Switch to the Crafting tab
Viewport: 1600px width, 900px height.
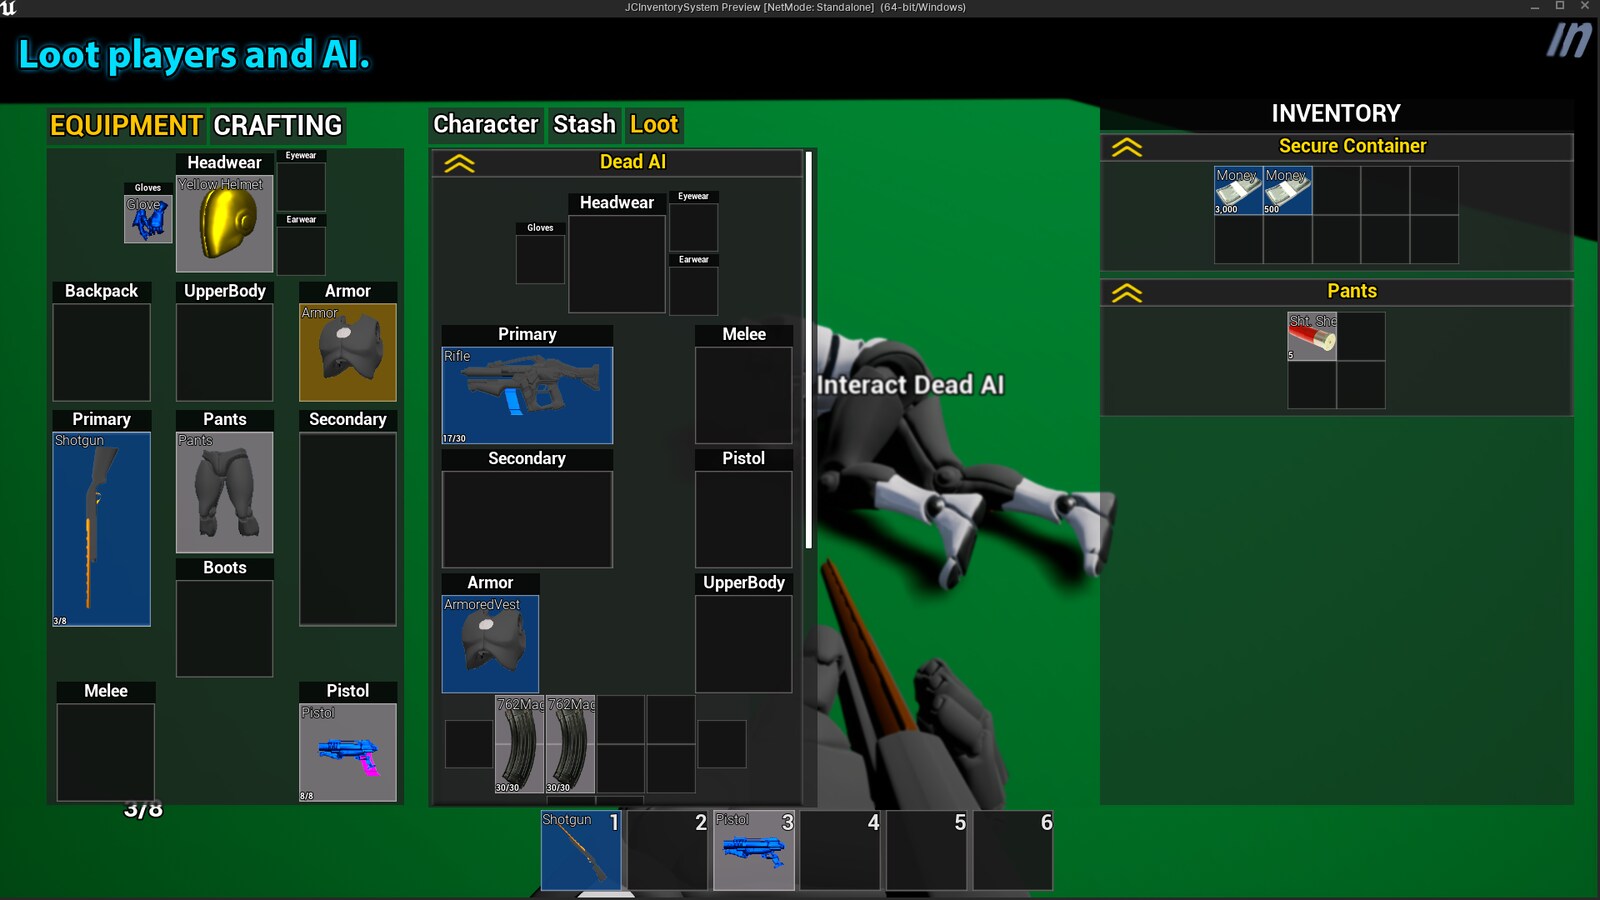pyautogui.click(x=276, y=125)
